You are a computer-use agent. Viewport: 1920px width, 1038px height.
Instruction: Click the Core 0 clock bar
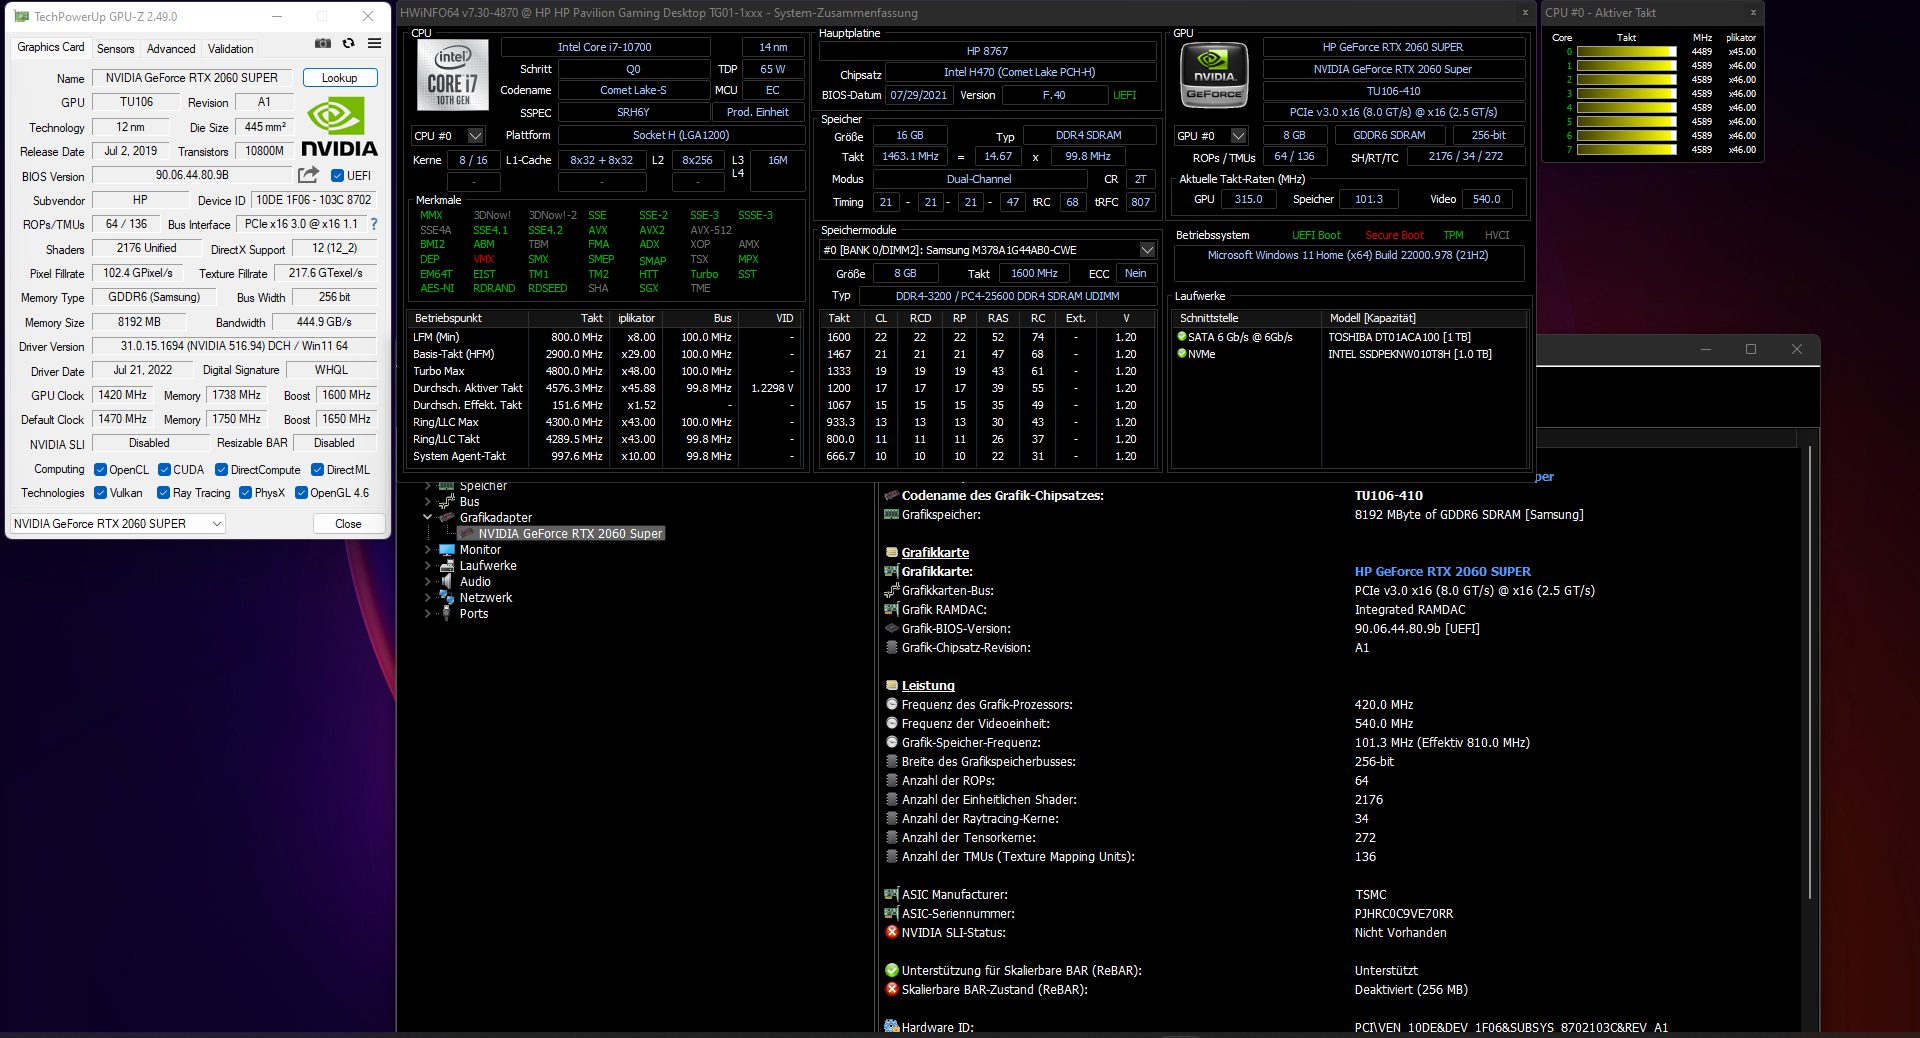click(1627, 52)
